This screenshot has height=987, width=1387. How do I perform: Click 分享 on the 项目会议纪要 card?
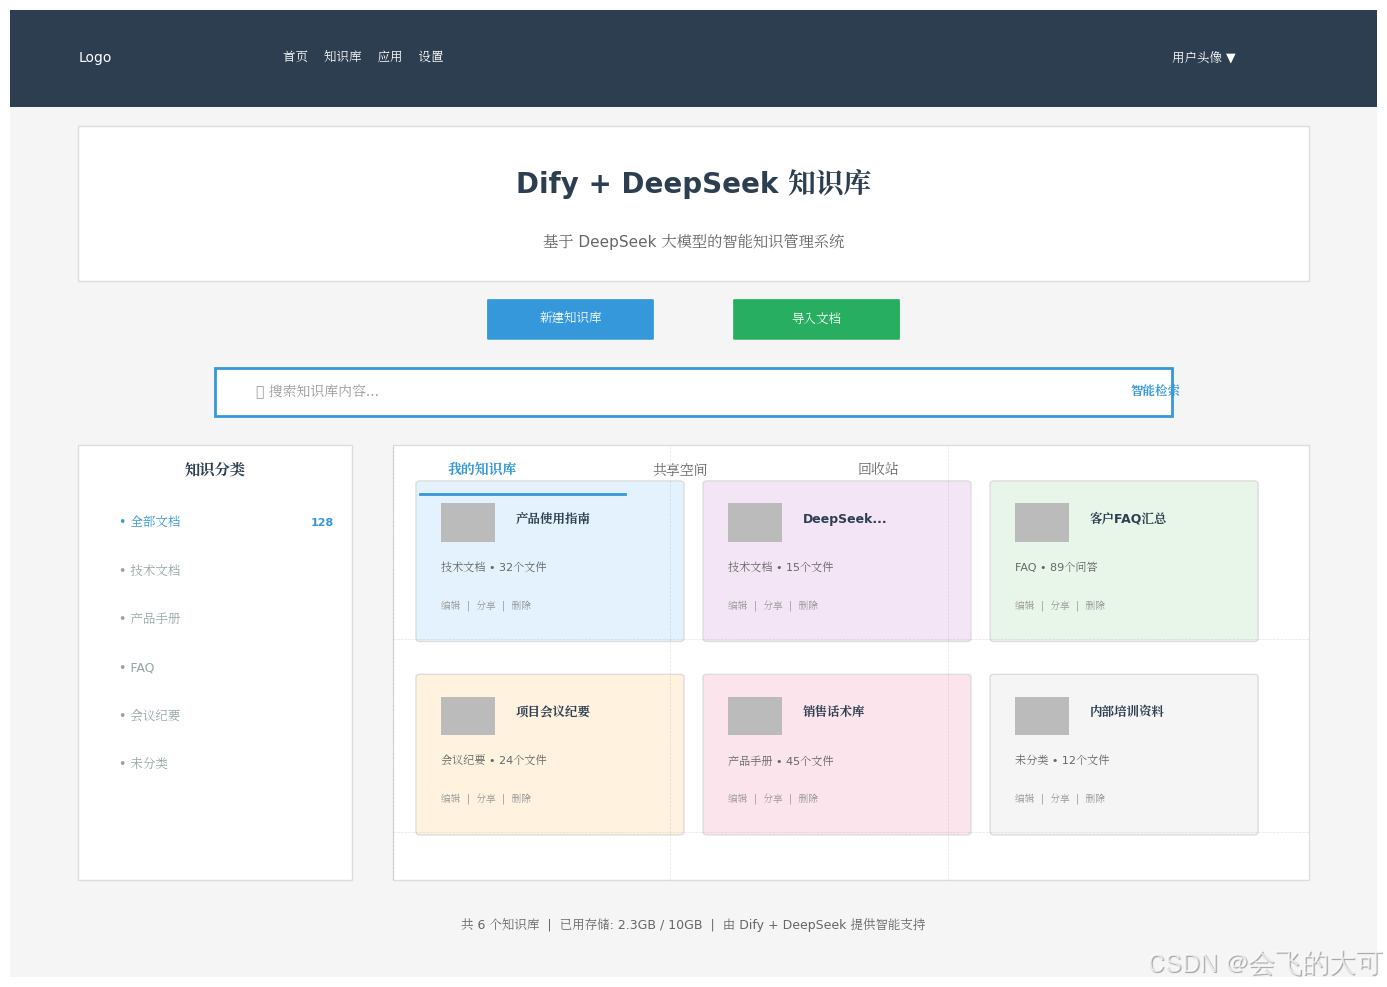[486, 799]
